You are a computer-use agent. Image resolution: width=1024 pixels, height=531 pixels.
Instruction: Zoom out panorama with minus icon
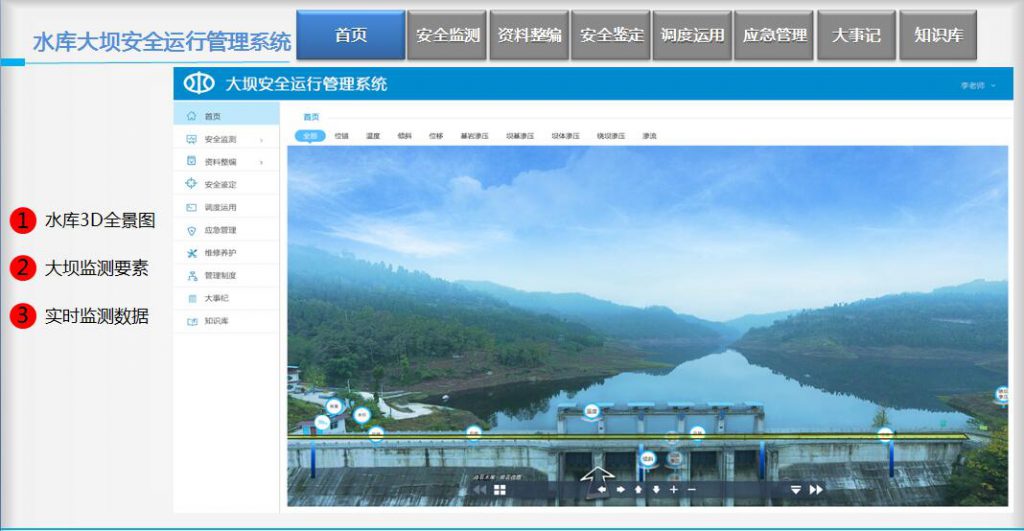click(x=691, y=490)
